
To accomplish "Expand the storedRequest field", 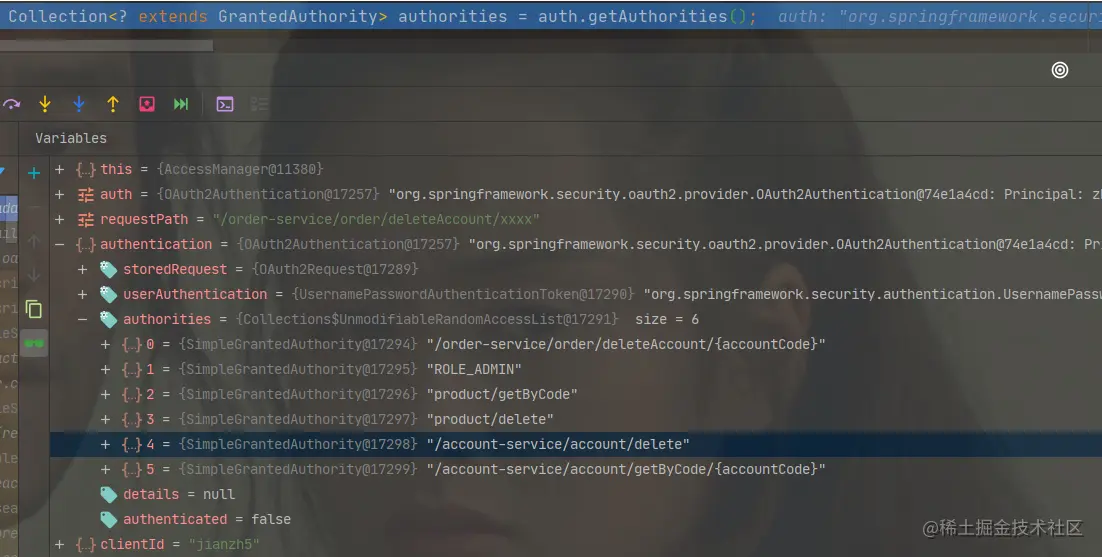I will coord(82,269).
